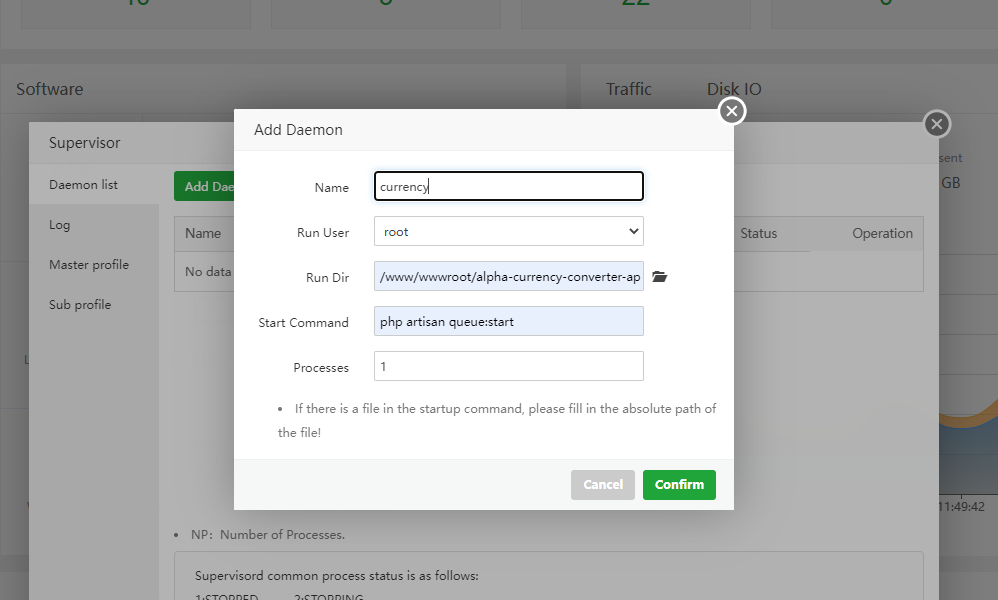Select the Sub profile tab
The height and width of the screenshot is (600, 998).
pos(80,305)
